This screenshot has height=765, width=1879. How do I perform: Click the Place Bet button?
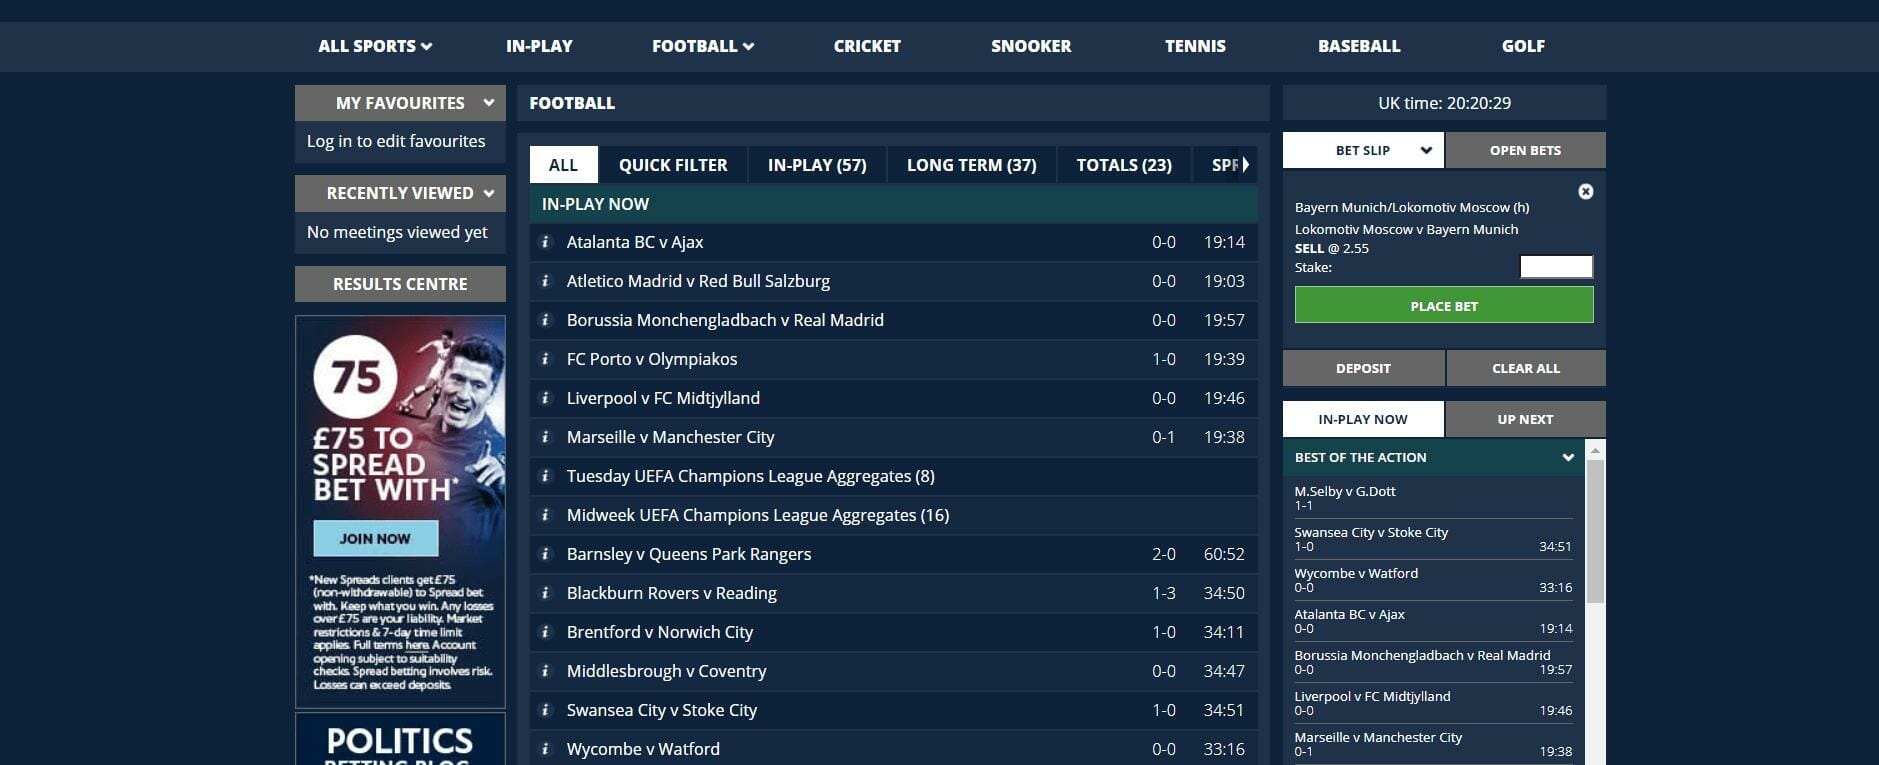[x=1444, y=305]
